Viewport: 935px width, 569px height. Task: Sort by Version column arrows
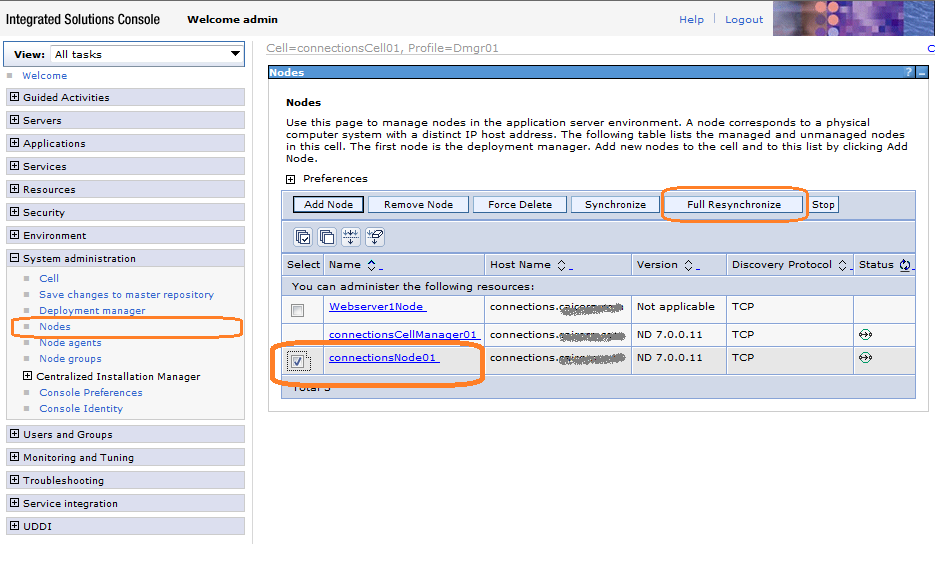tap(688, 265)
